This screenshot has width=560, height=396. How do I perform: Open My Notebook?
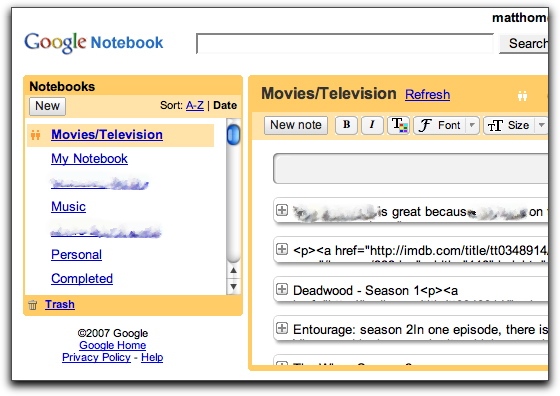89,159
